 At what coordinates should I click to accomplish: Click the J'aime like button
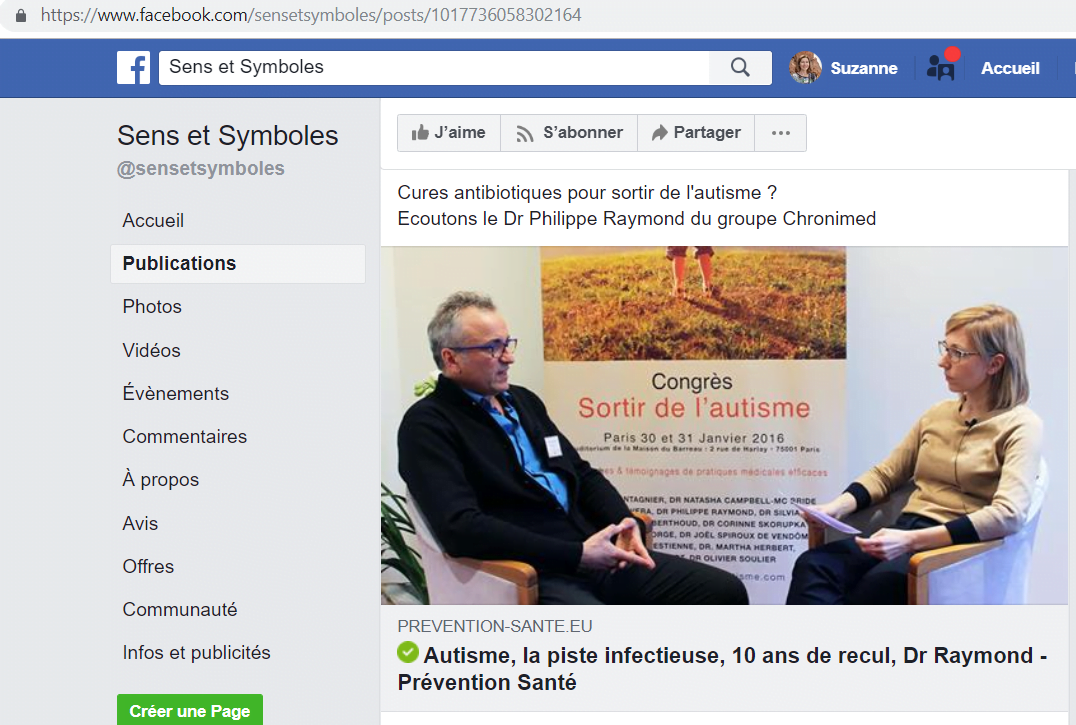click(x=449, y=132)
